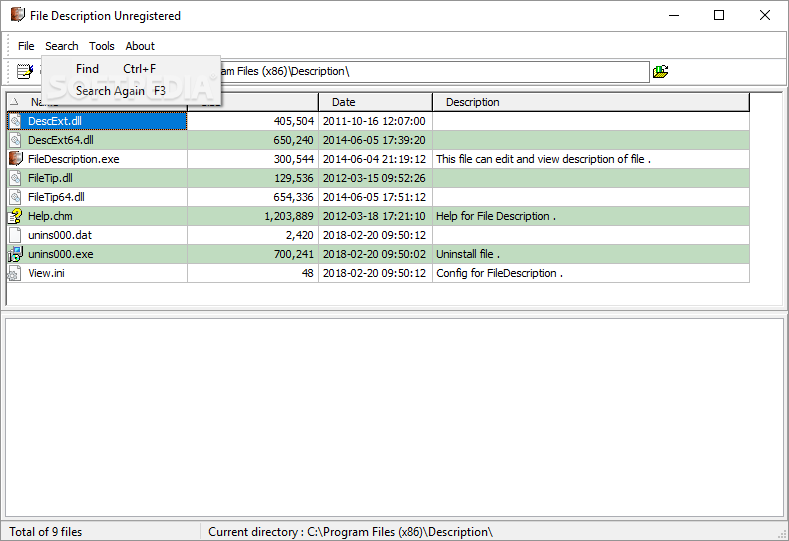Screen dimensions: 789x541
Task: Maximize the File Description window
Action: (719, 15)
